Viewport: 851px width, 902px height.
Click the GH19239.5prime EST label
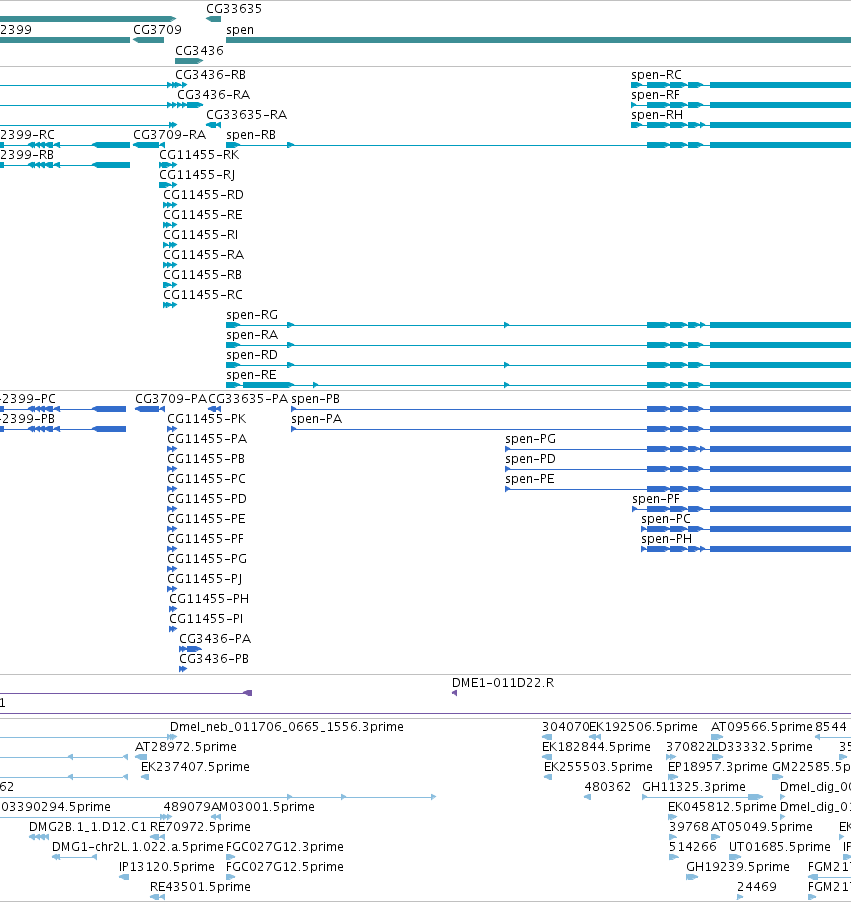pyautogui.click(x=738, y=867)
